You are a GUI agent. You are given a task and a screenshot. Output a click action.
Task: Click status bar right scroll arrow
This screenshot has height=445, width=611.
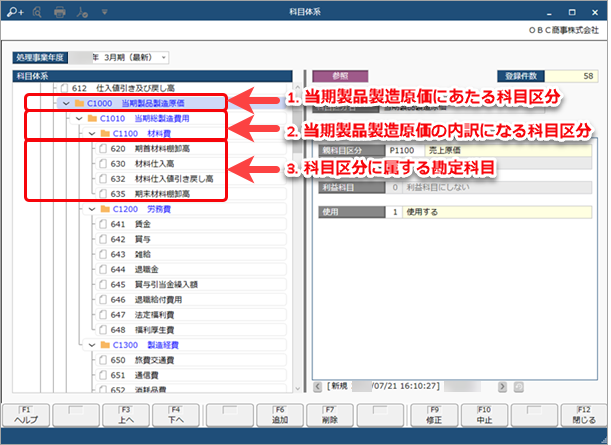click(x=502, y=387)
